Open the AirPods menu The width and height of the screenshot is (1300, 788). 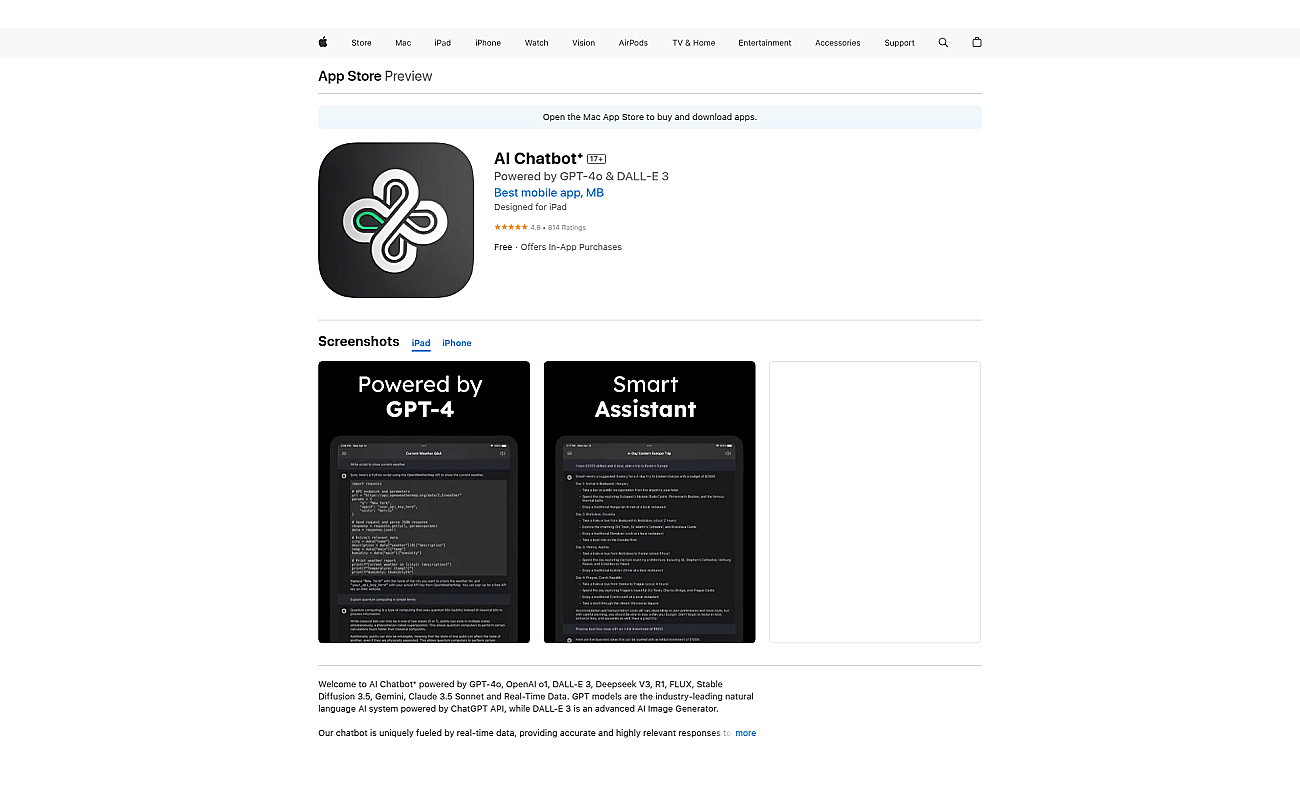point(633,43)
